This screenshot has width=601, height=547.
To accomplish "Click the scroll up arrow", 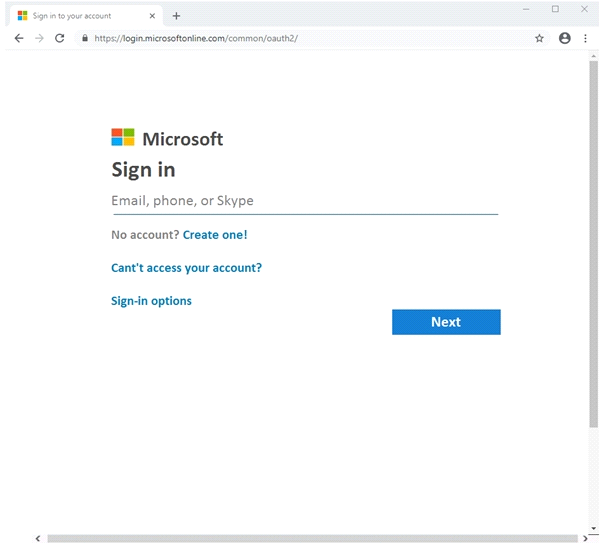I will [593, 56].
